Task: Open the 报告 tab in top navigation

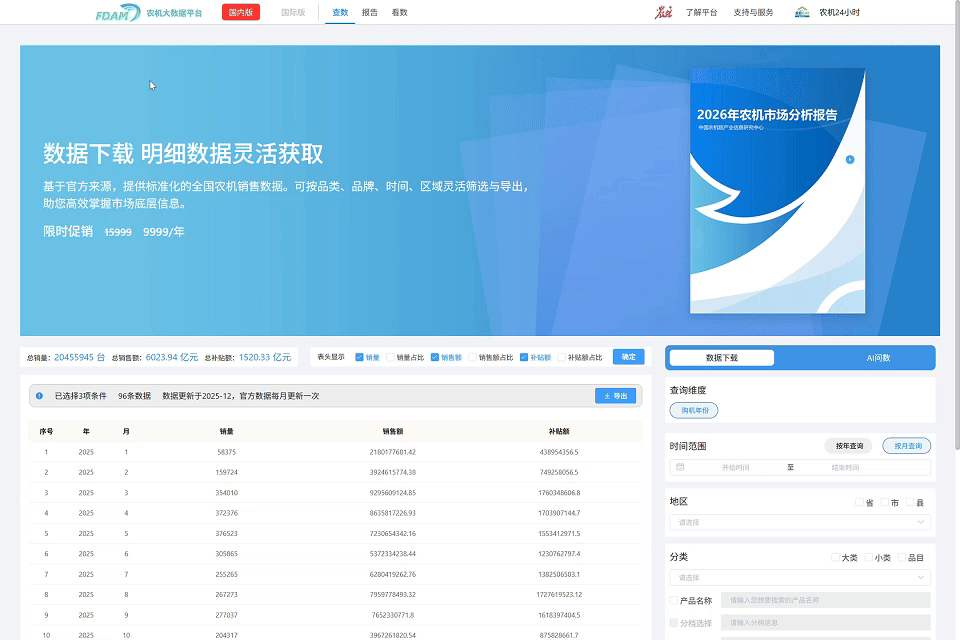Action: 369,13
